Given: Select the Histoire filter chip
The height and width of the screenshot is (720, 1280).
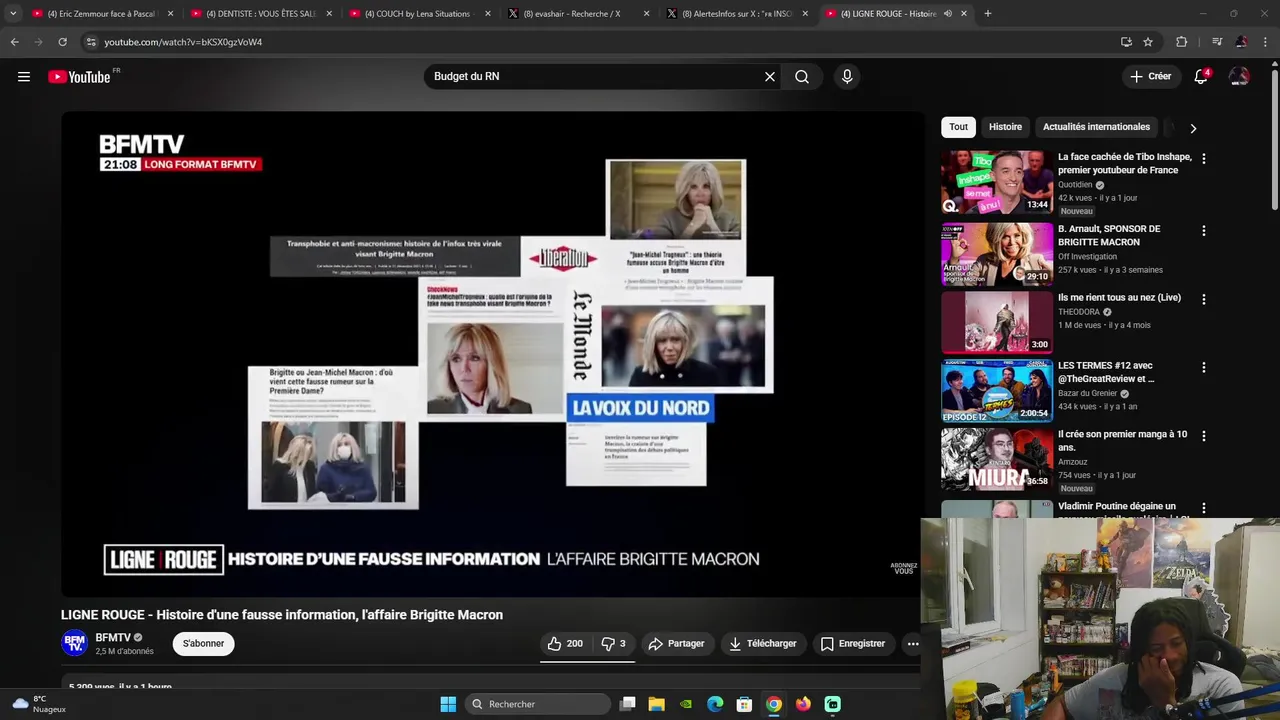Looking at the screenshot, I should coord(1005,127).
